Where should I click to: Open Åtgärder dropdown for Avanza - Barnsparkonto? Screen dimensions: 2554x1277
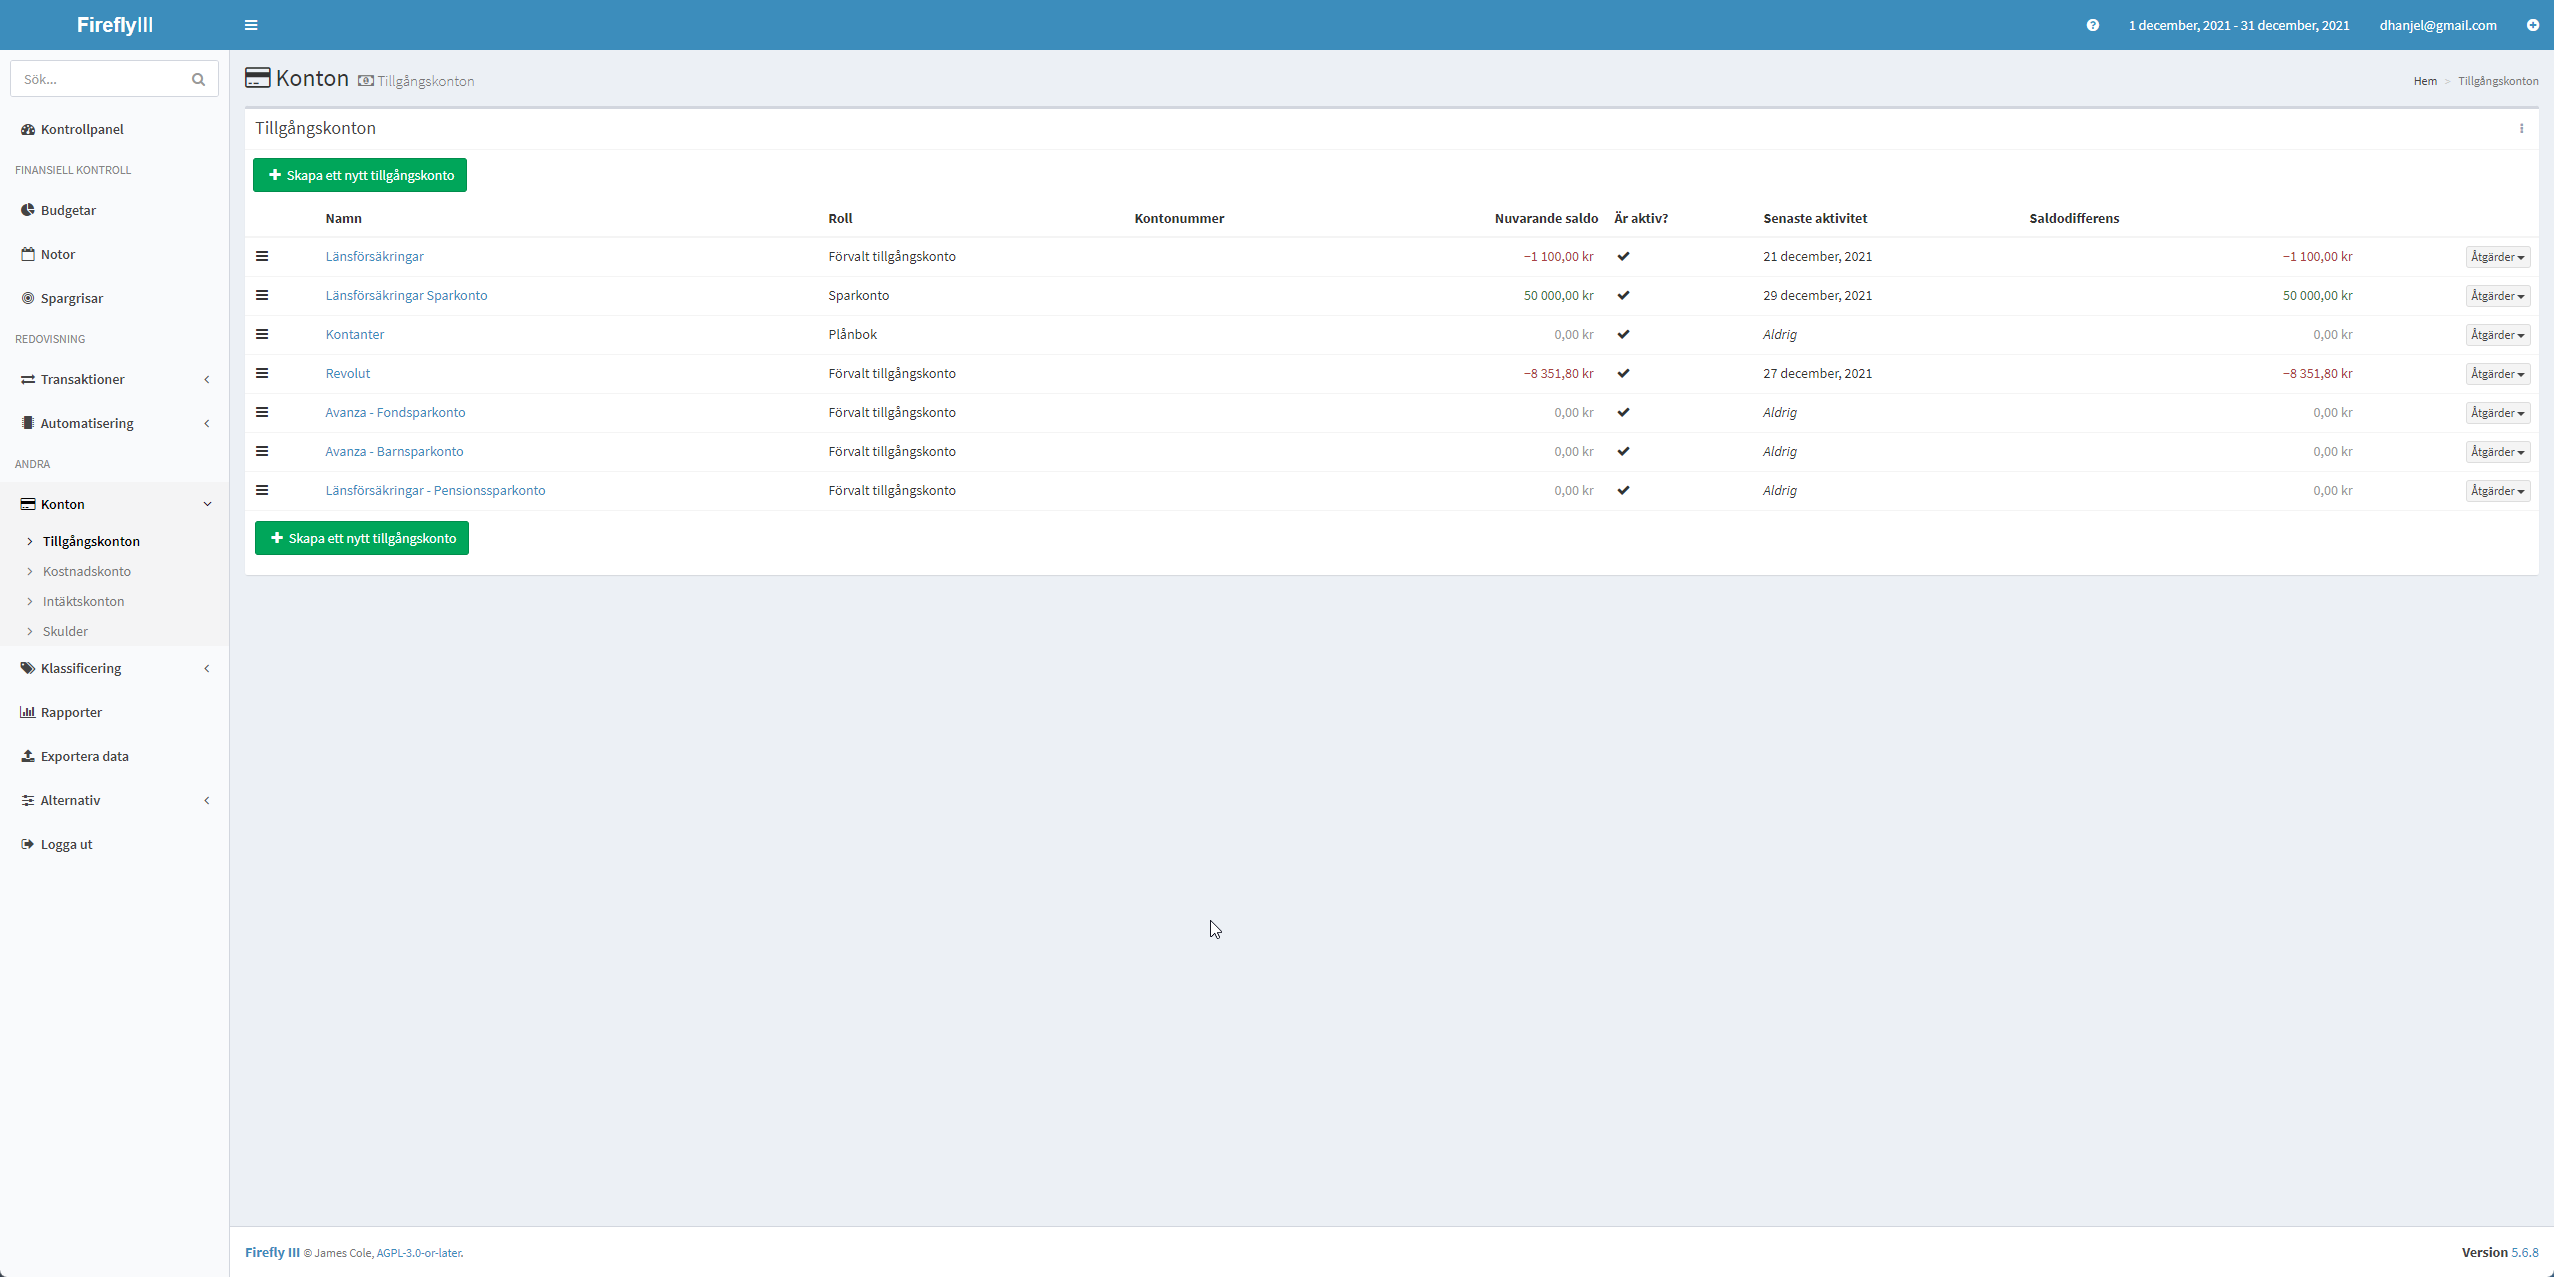[x=2497, y=452]
